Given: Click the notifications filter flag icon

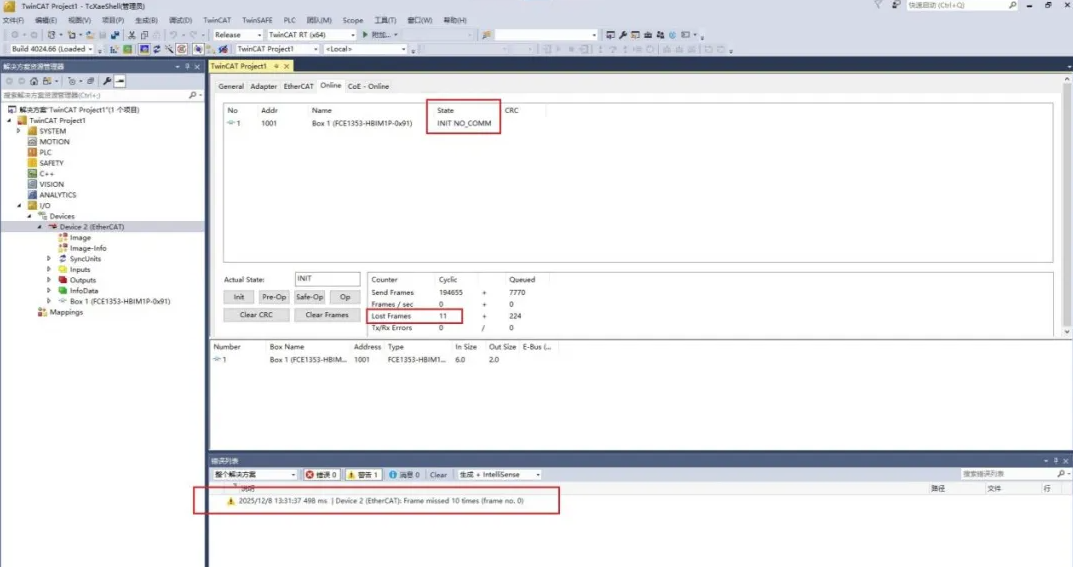Looking at the screenshot, I should point(878,5).
